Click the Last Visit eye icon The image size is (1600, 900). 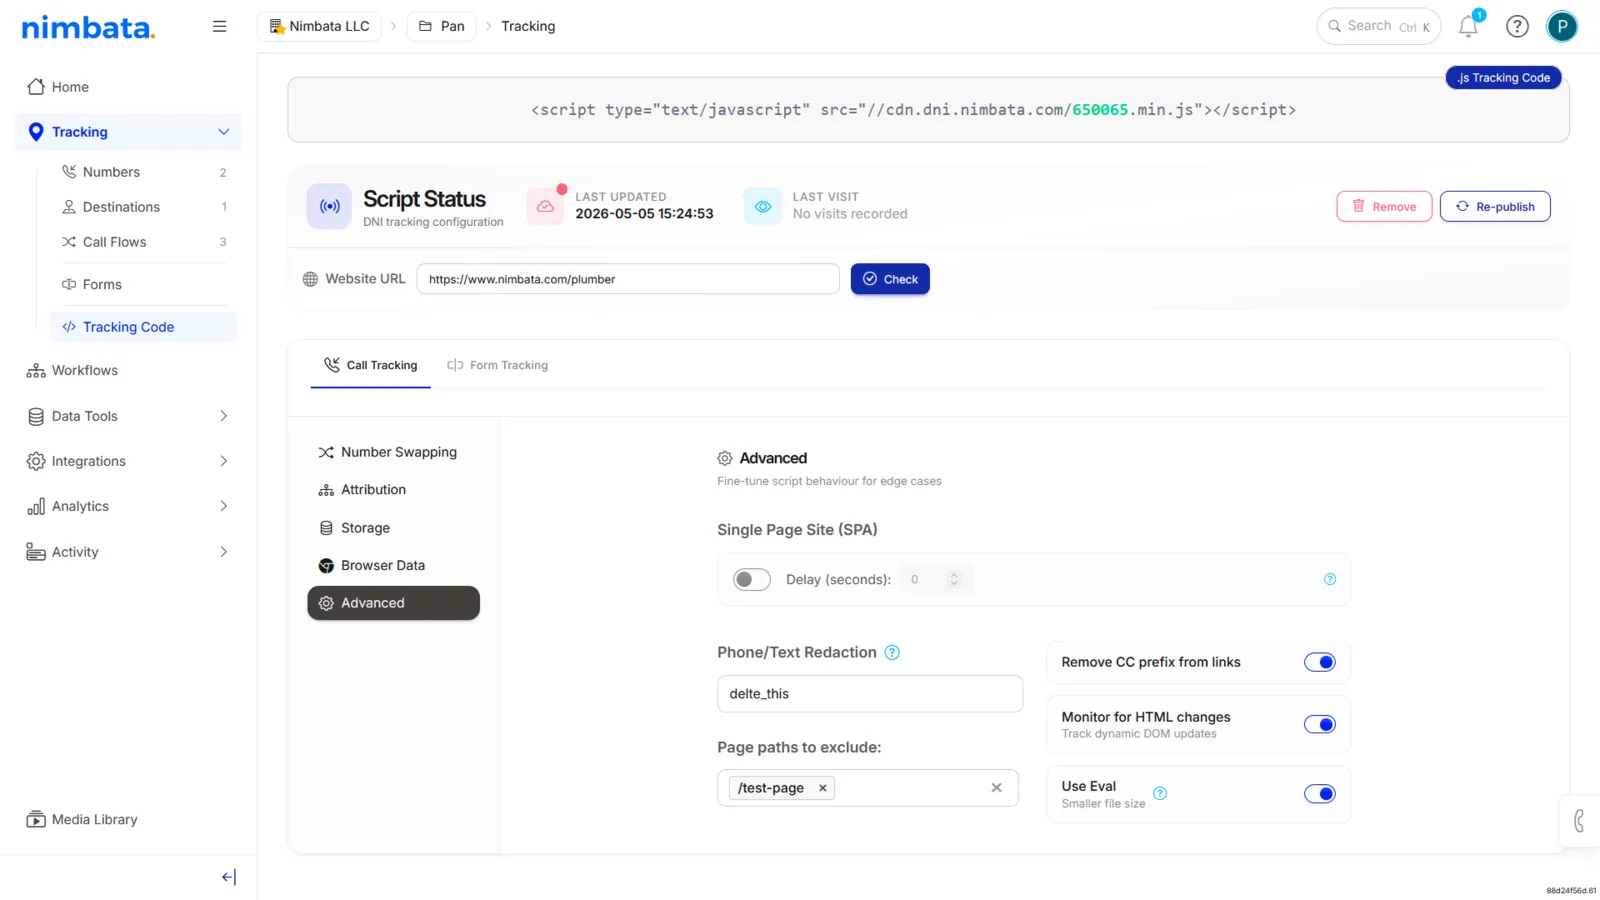(762, 206)
